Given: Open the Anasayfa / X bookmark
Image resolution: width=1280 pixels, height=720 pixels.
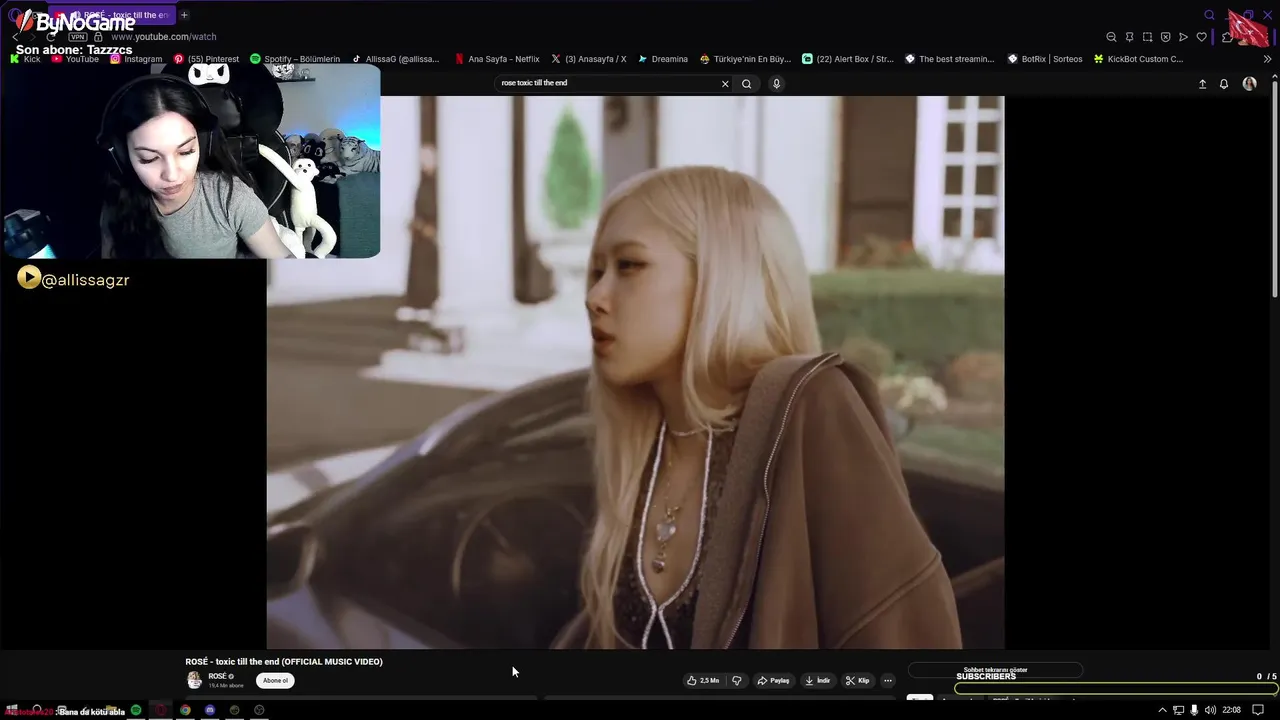Looking at the screenshot, I should [589, 59].
